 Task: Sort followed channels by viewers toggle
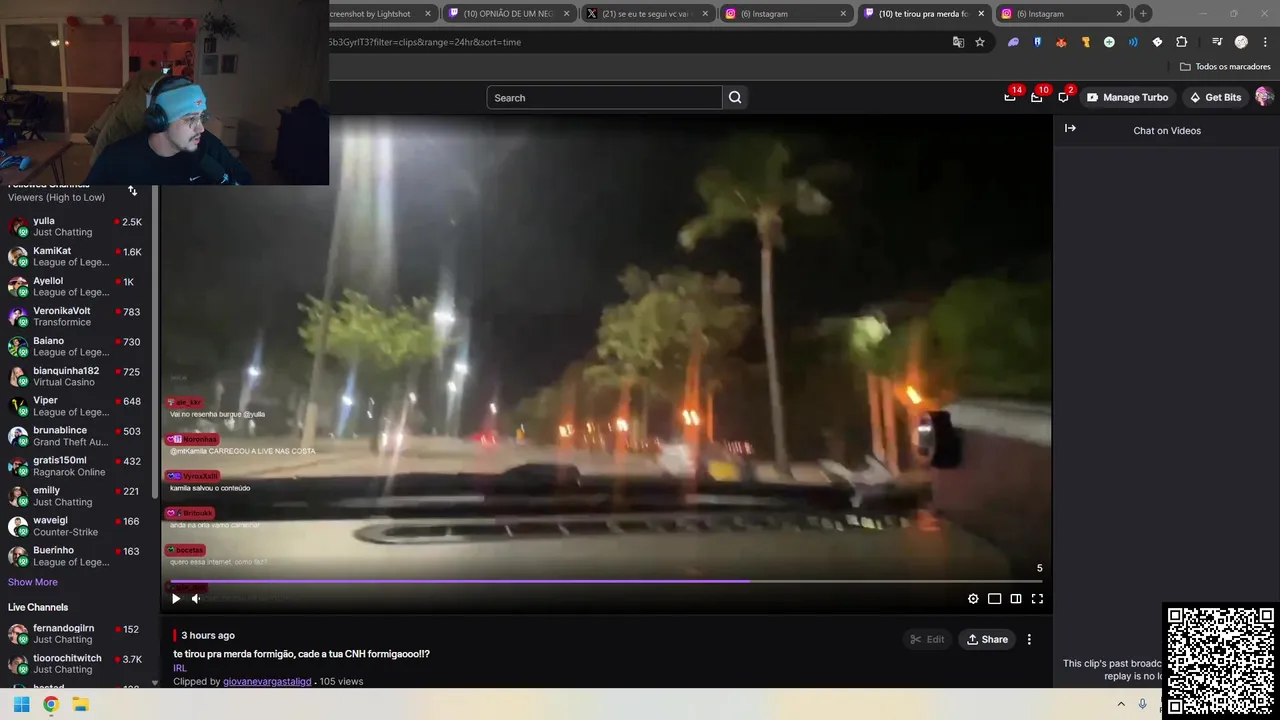132,190
